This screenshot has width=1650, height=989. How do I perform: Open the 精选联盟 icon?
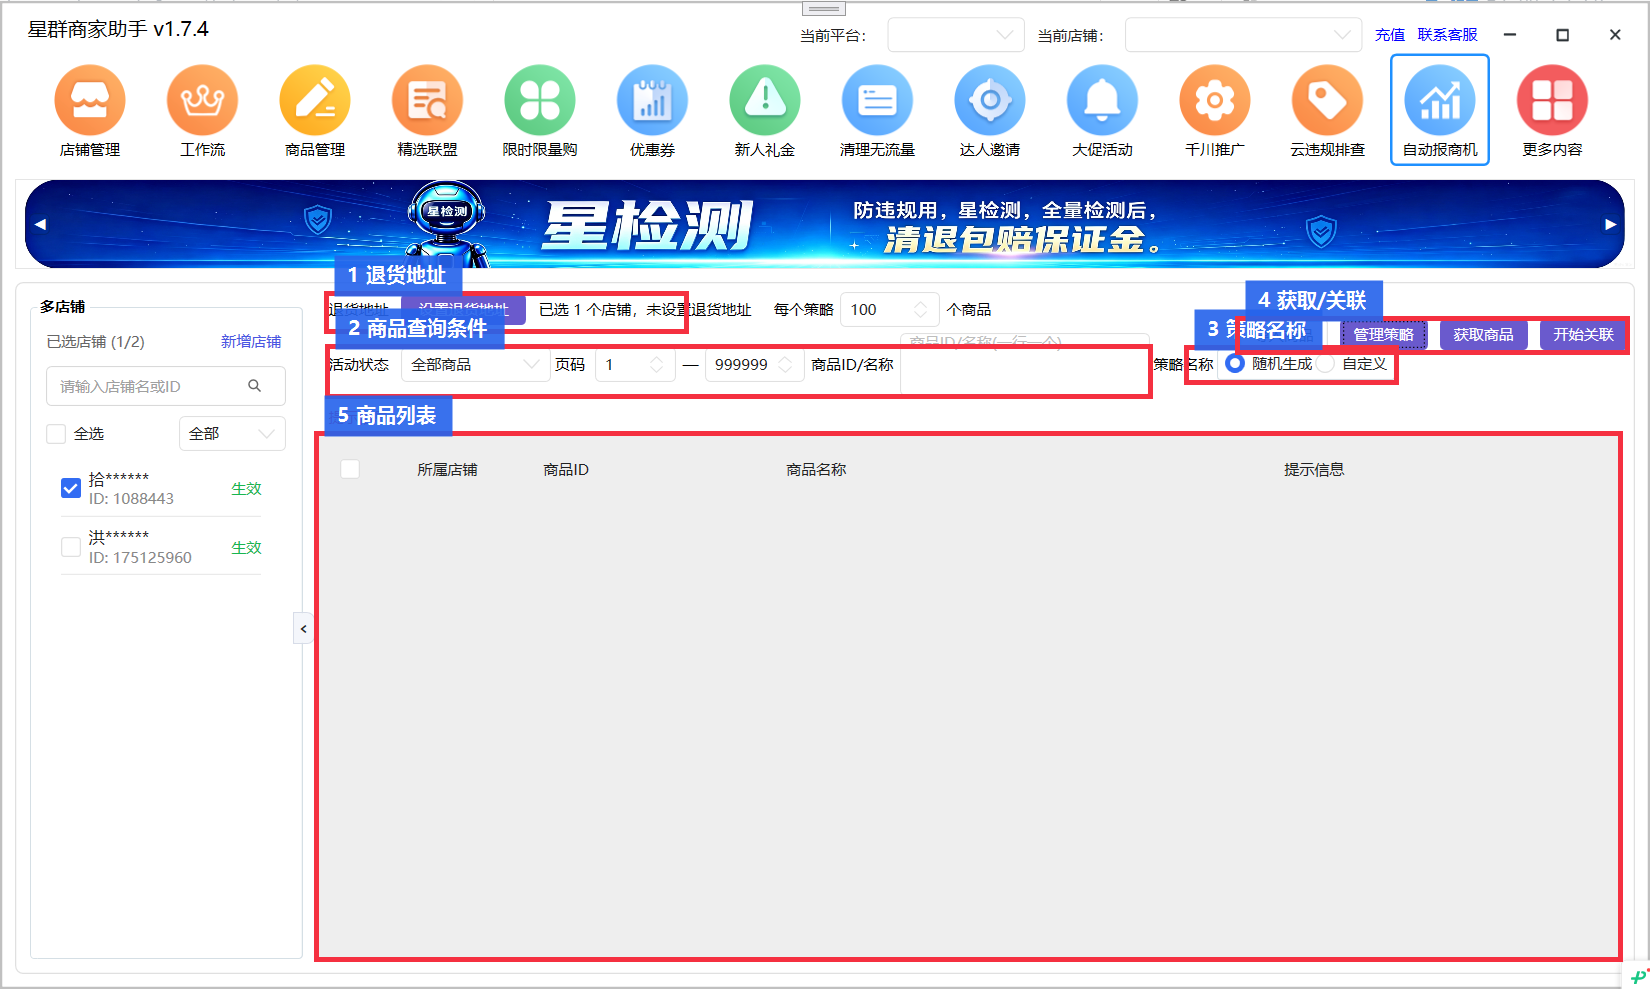pos(428,101)
